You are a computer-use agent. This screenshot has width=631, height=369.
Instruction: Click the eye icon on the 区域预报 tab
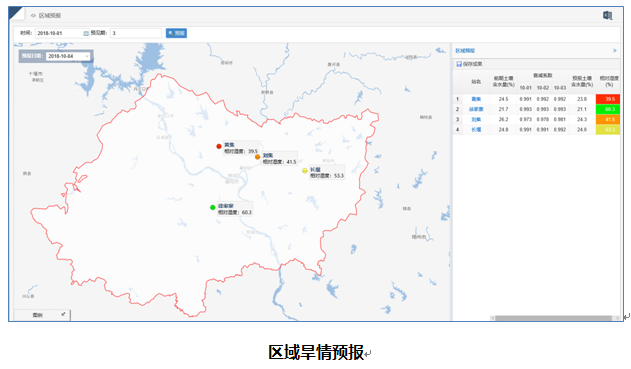pos(33,16)
